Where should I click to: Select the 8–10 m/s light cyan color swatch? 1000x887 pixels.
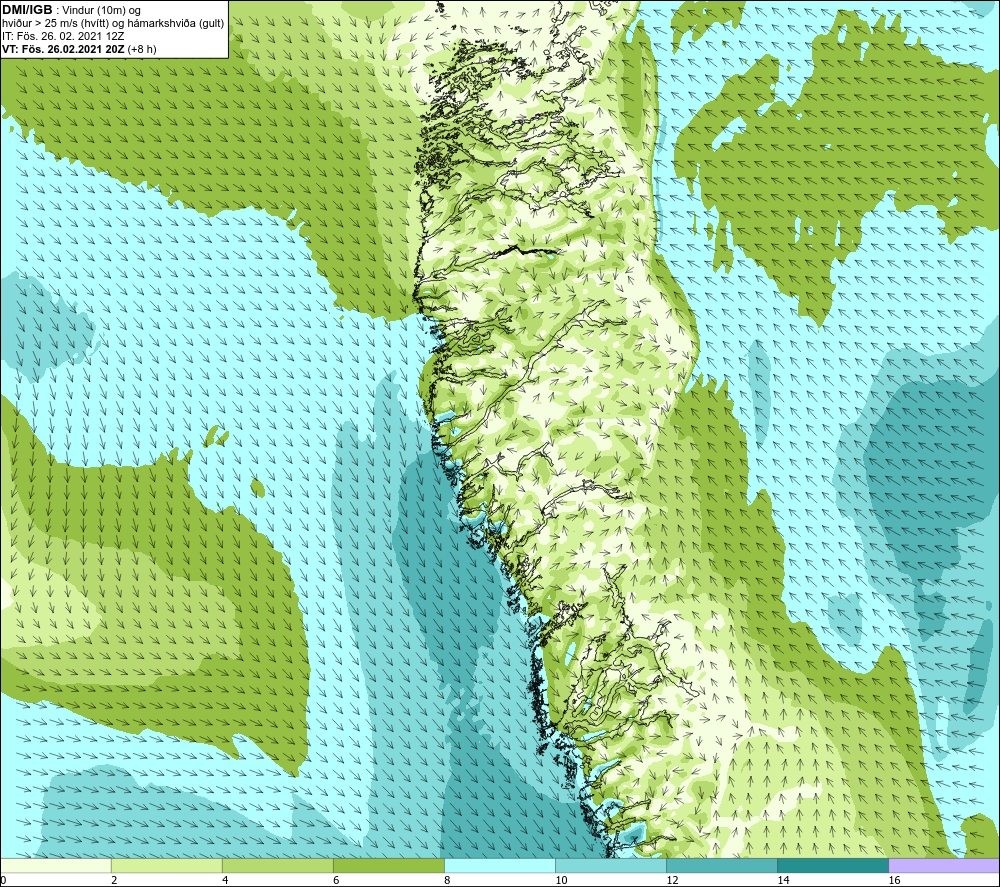pyautogui.click(x=500, y=865)
